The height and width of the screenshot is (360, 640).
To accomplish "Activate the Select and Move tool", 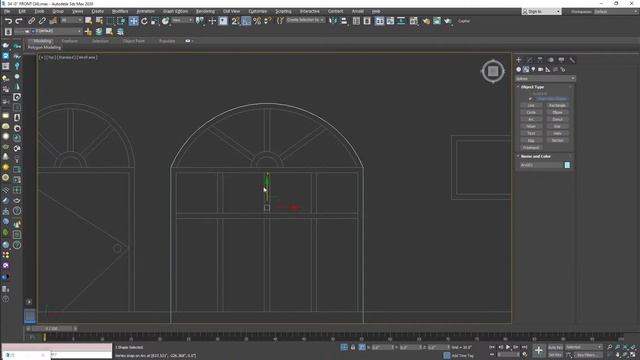I will click(133, 21).
